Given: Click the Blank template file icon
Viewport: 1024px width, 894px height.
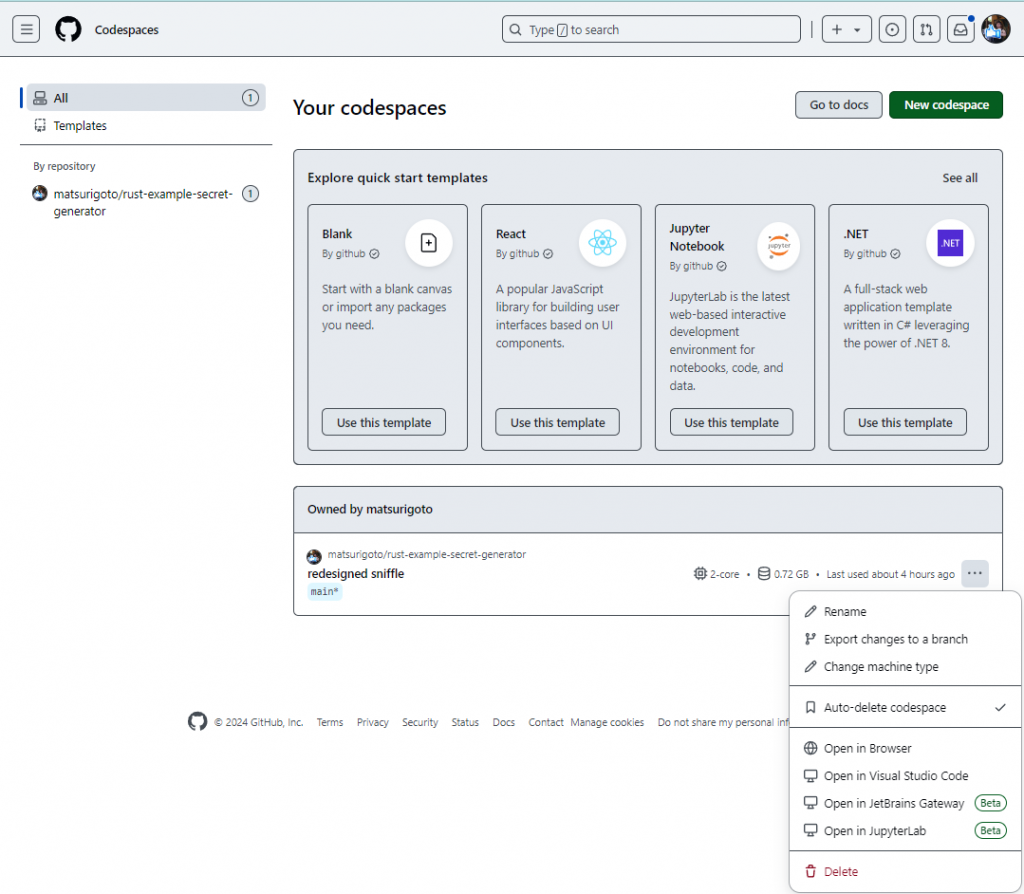Looking at the screenshot, I should (428, 243).
